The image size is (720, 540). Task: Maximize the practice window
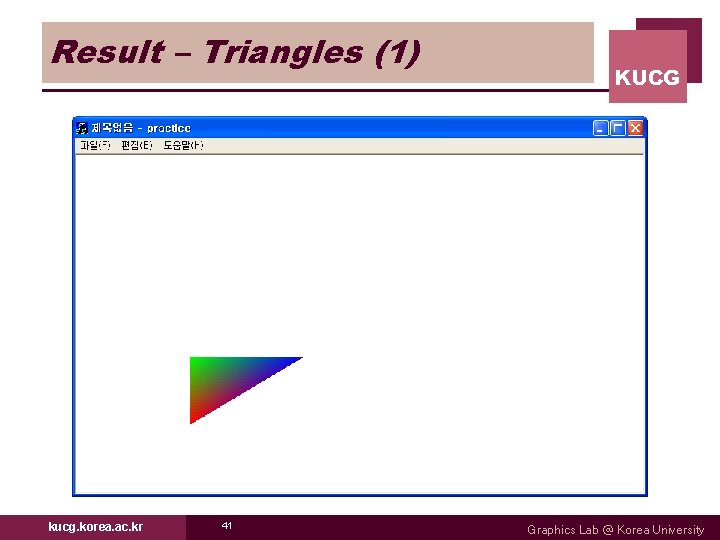(x=618, y=128)
